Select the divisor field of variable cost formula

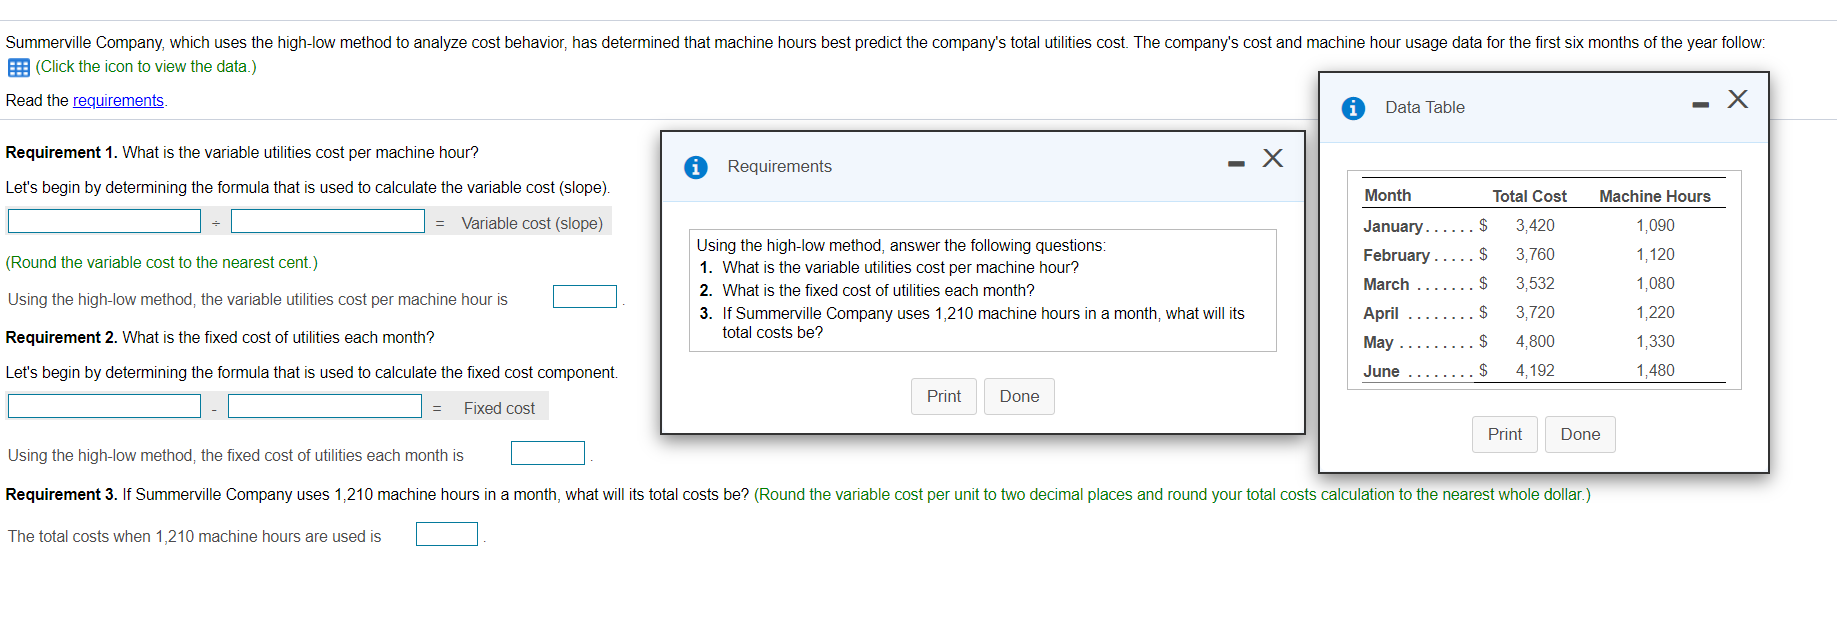tap(328, 221)
